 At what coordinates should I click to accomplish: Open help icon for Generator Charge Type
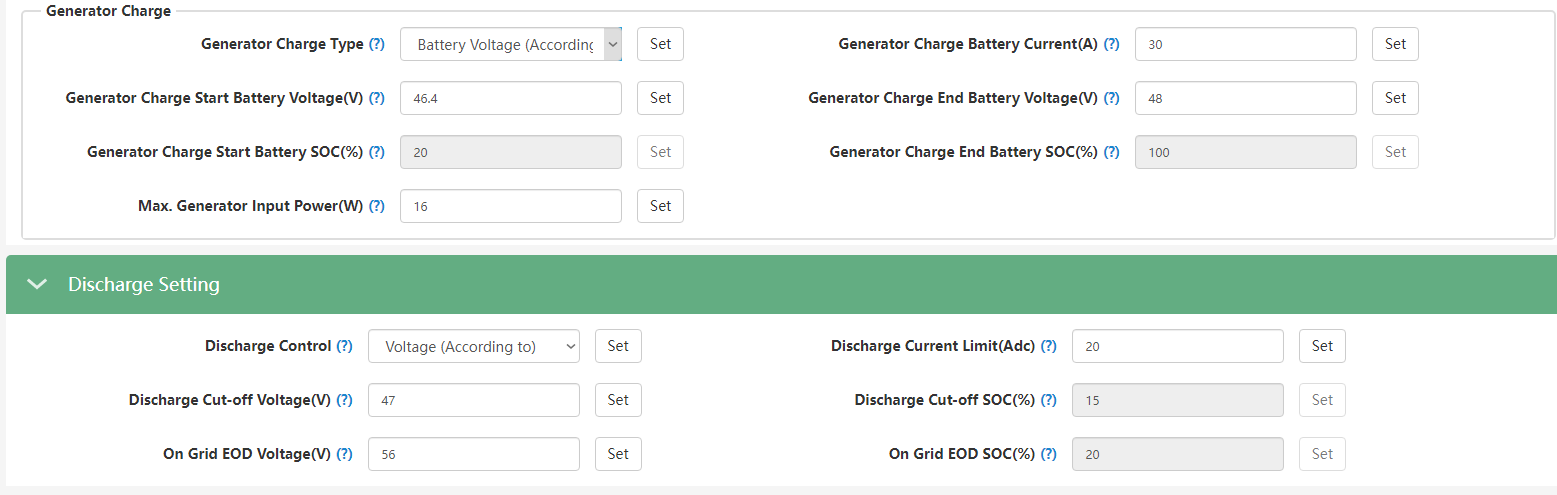376,44
